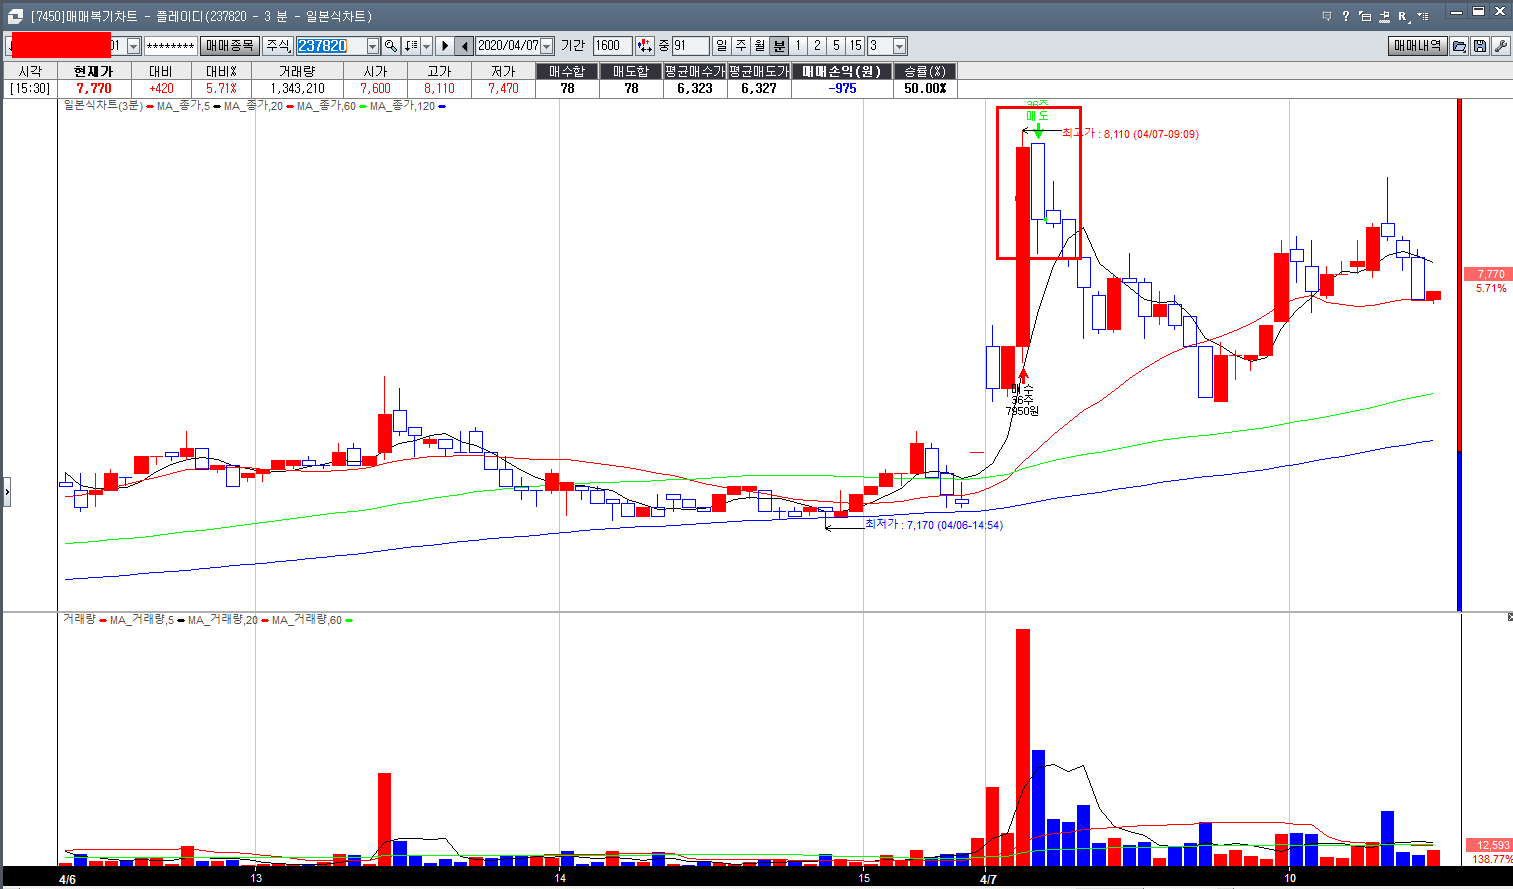Click the 저가 value 7,470
The image size is (1513, 889).
[503, 88]
